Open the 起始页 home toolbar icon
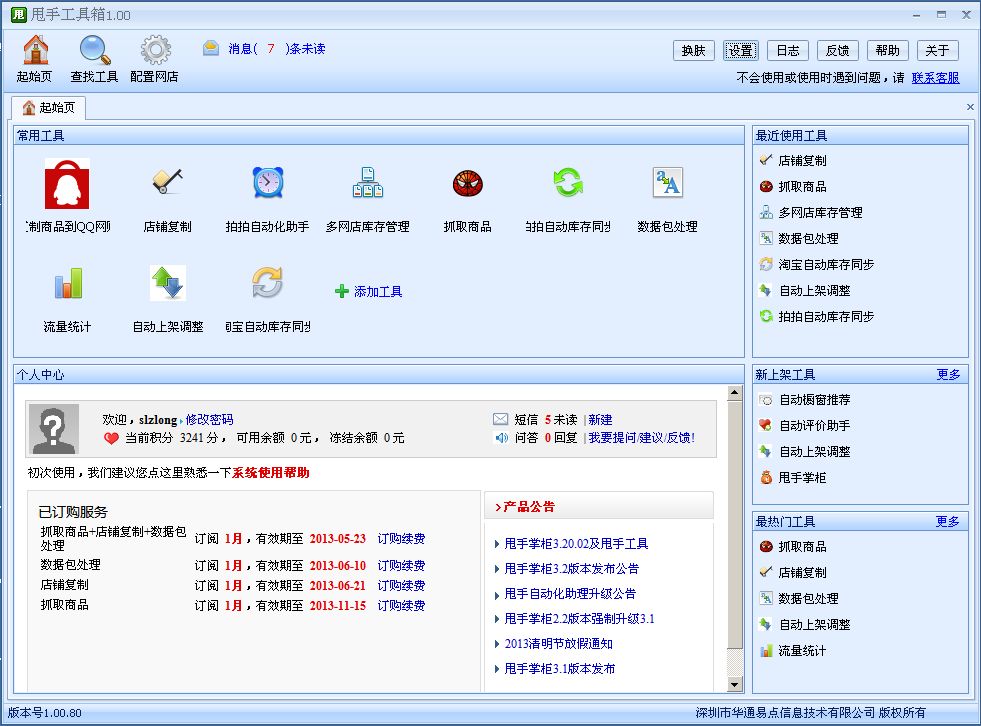 [x=35, y=51]
